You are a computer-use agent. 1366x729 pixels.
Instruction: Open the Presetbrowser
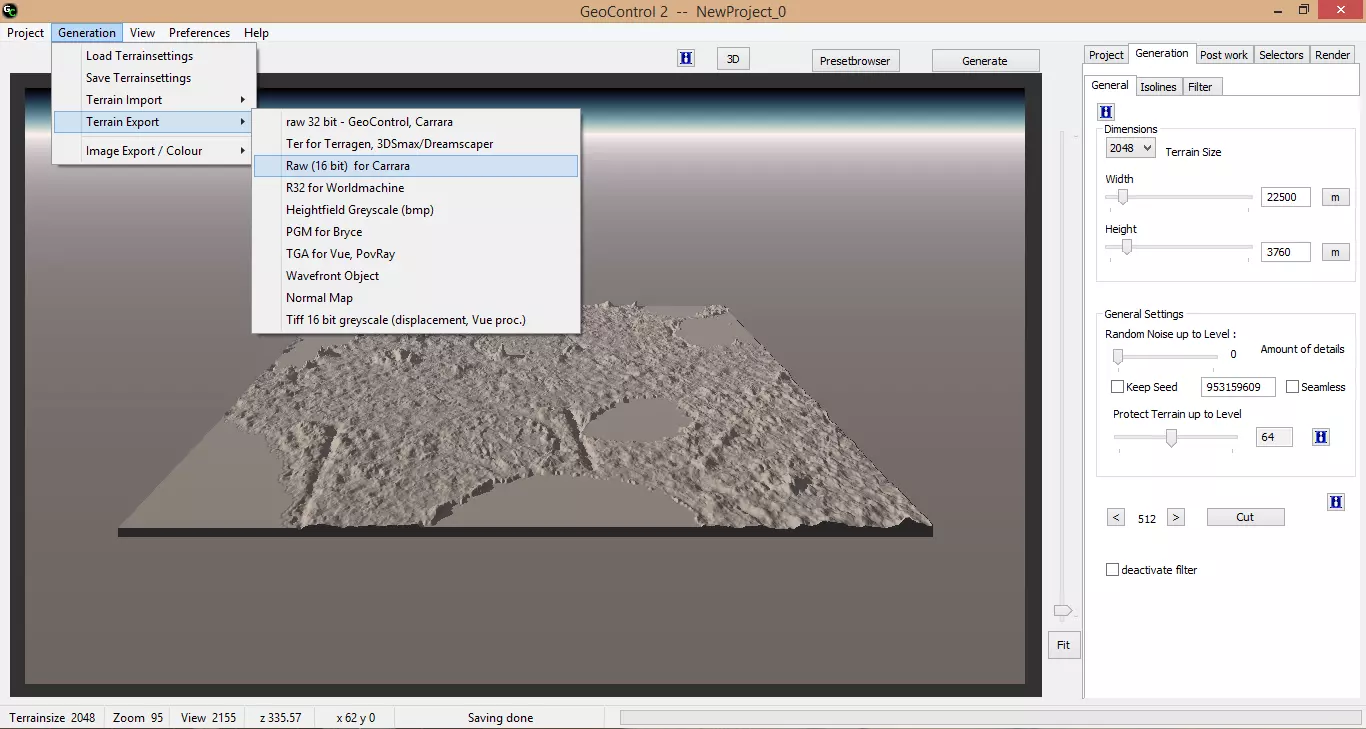[x=855, y=61]
